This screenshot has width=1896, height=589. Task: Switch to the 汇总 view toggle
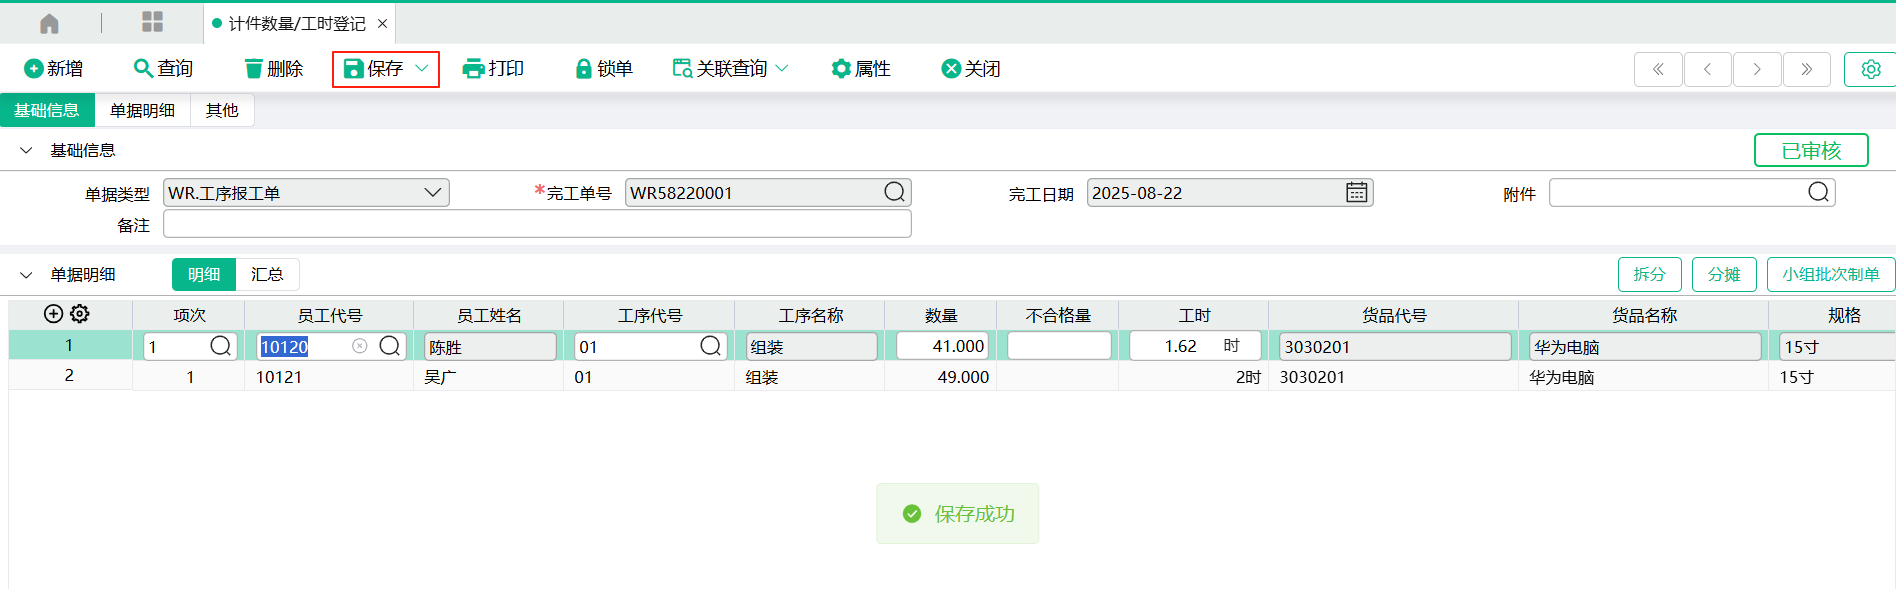coord(267,274)
